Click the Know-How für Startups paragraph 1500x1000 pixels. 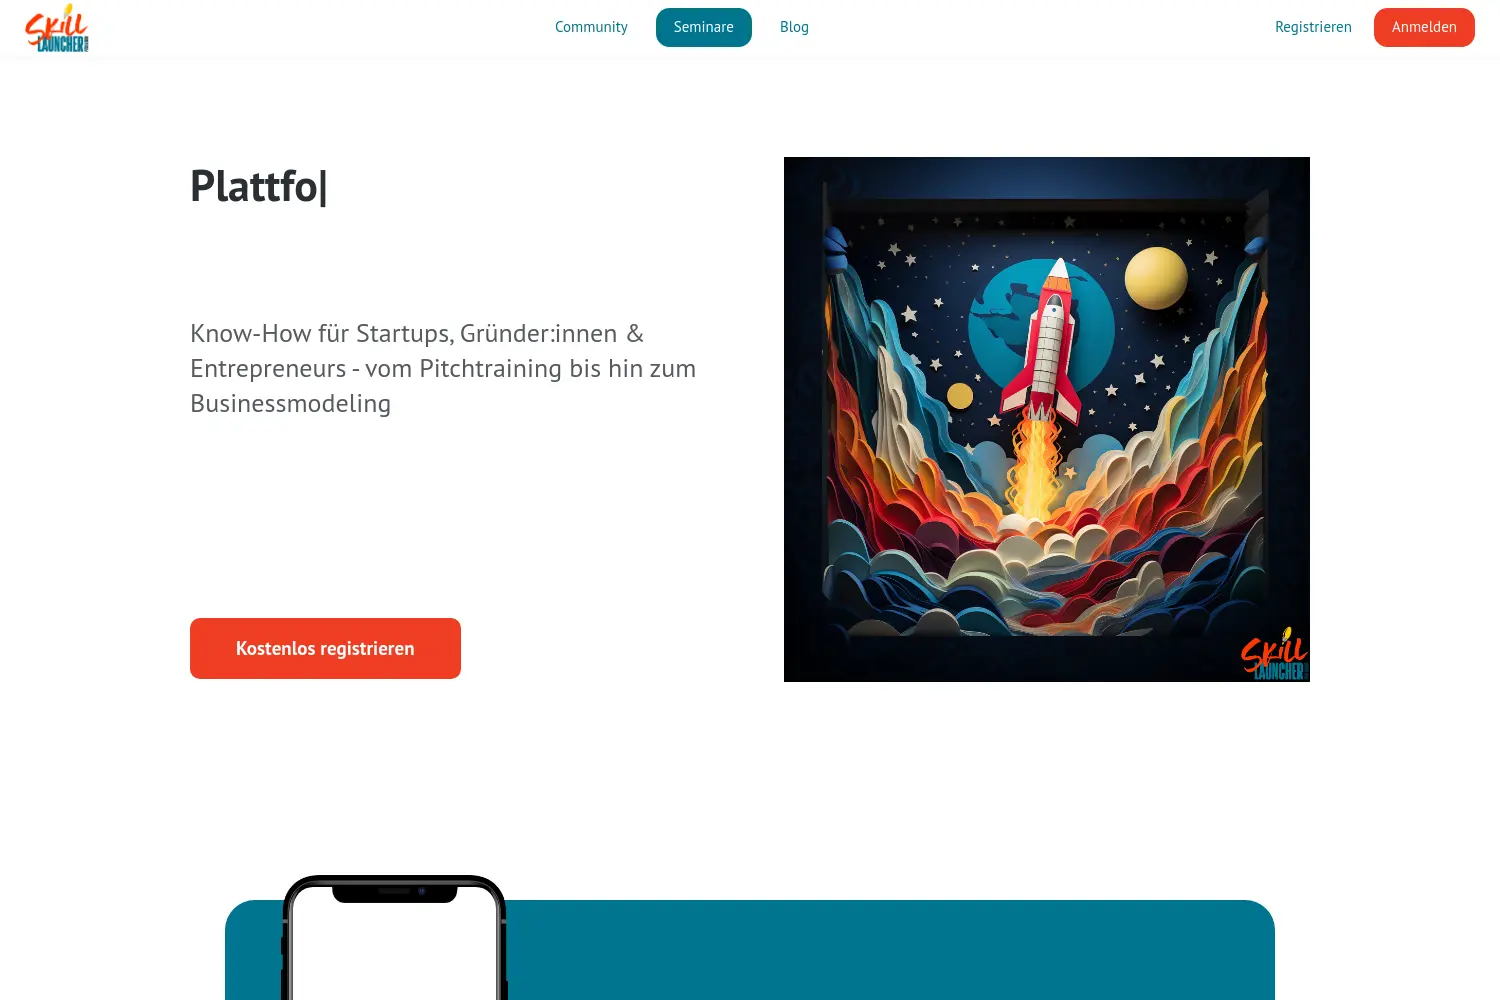(x=443, y=368)
